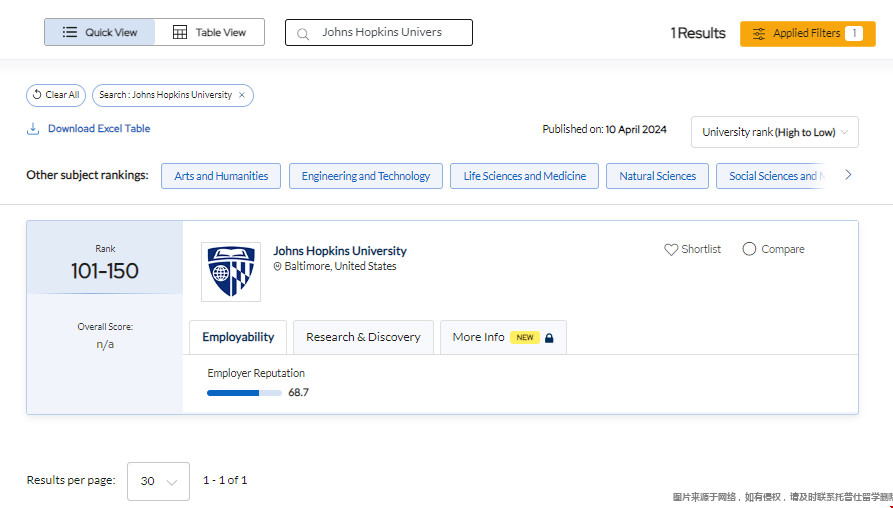Click the location pin icon by Baltimore
Viewport: 893px width, 508px height.
tap(277, 267)
